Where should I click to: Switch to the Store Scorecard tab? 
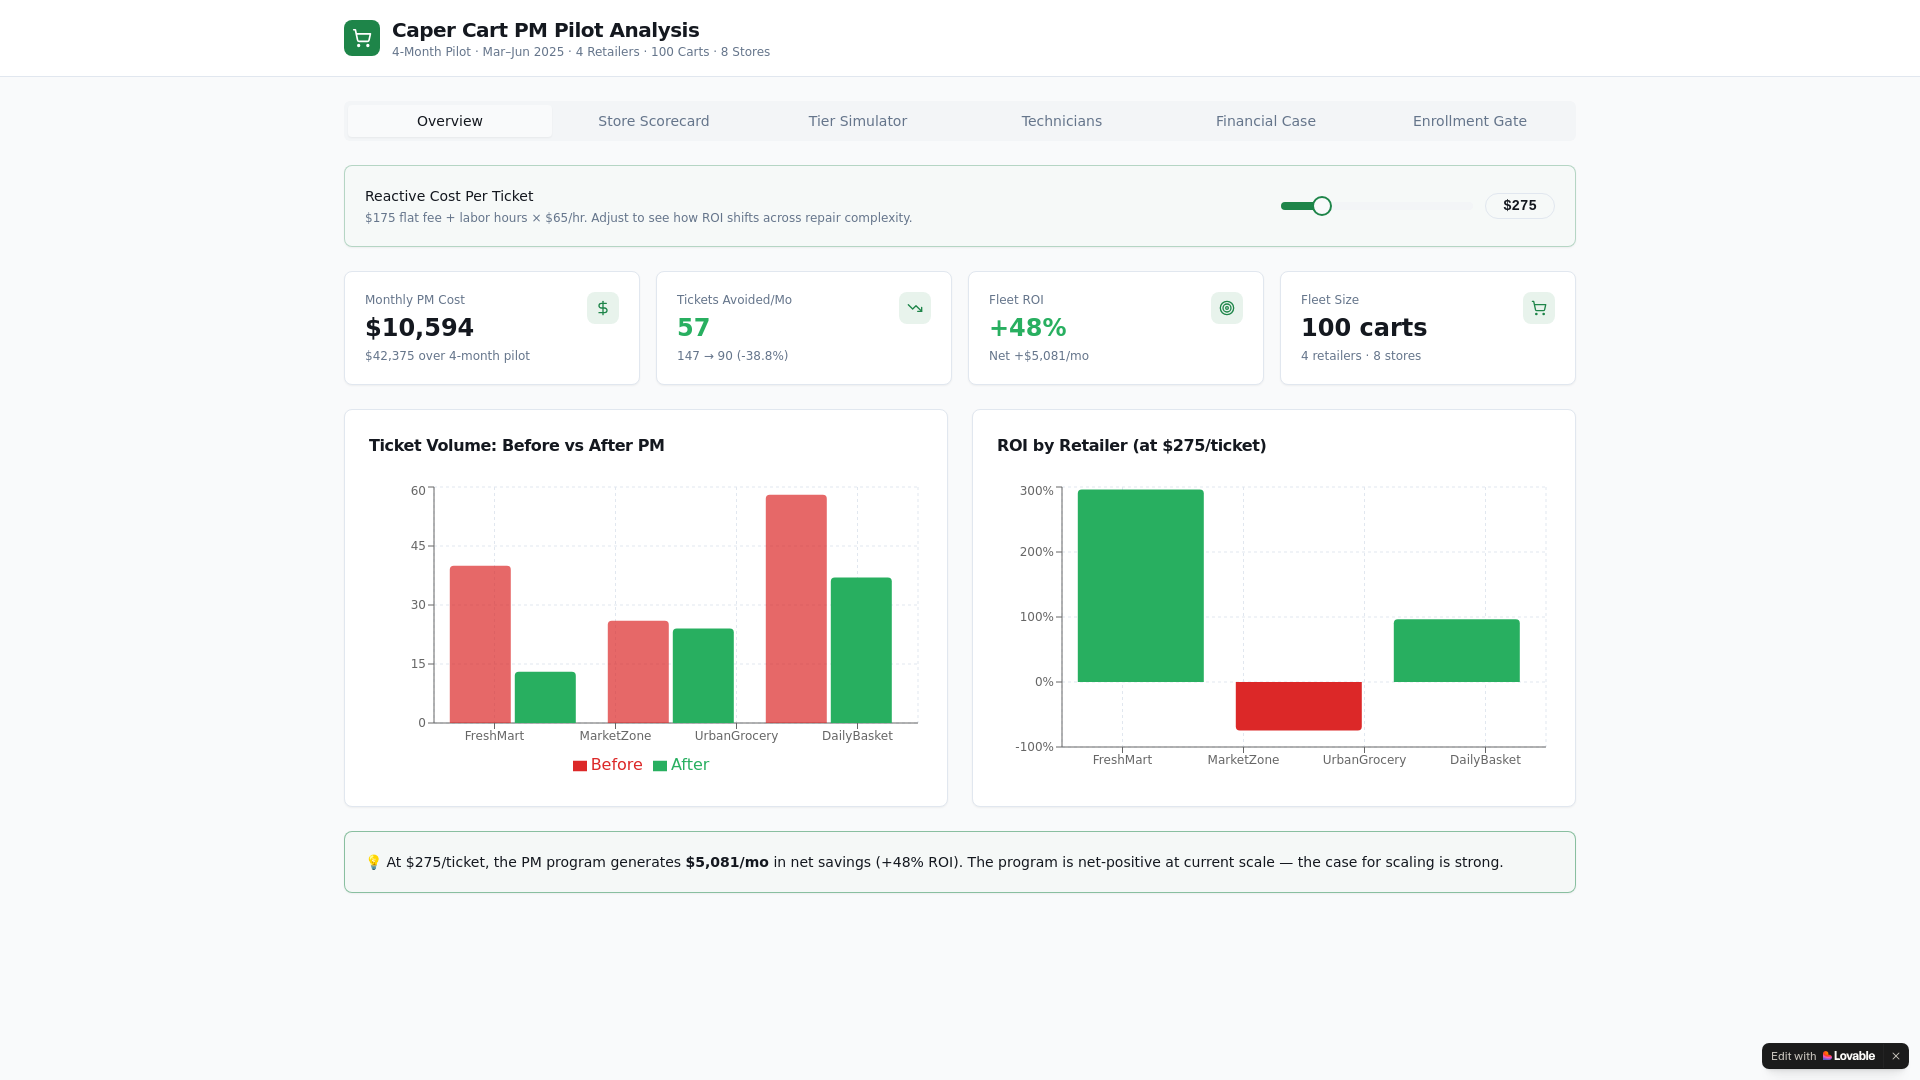point(653,121)
